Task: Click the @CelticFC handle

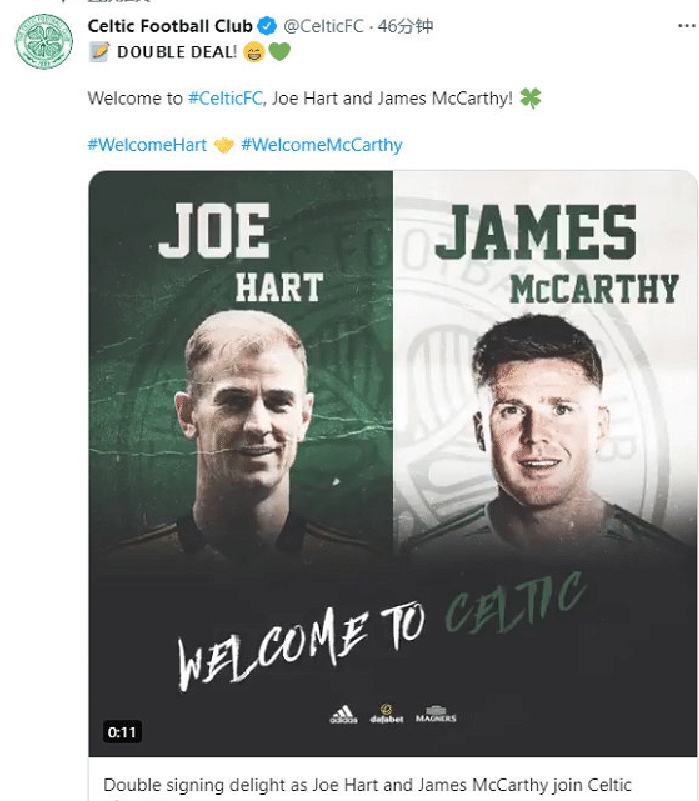Action: click(323, 26)
